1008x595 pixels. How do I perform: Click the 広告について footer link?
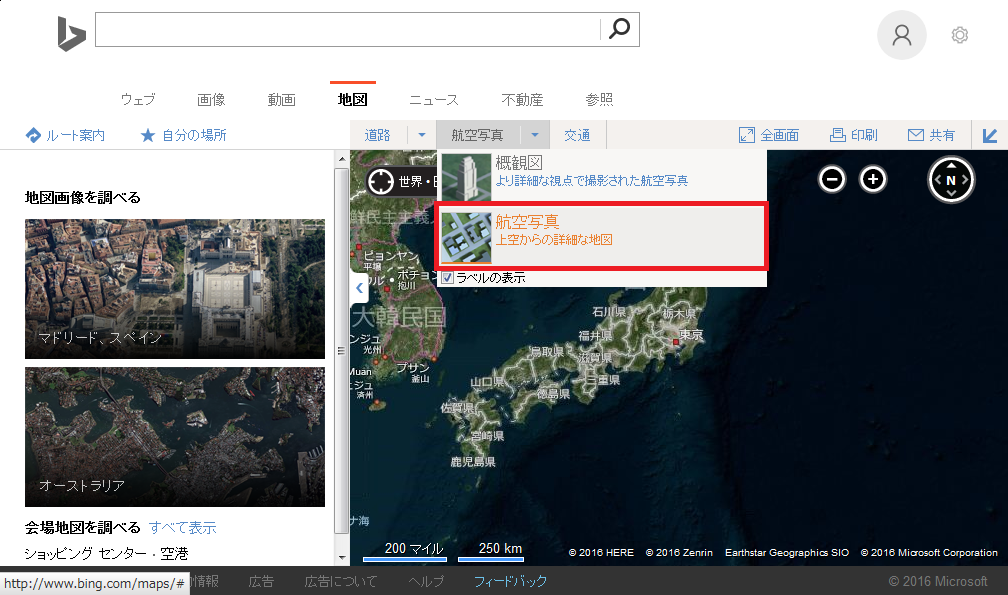341,582
